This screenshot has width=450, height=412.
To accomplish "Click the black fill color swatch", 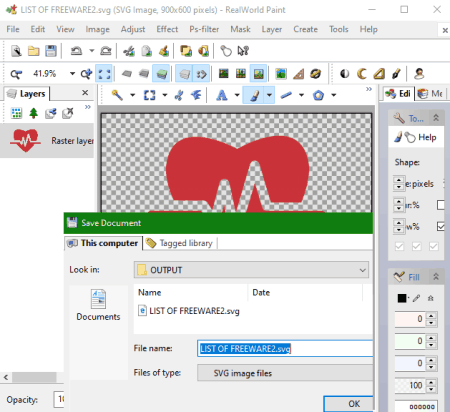I will [402, 298].
